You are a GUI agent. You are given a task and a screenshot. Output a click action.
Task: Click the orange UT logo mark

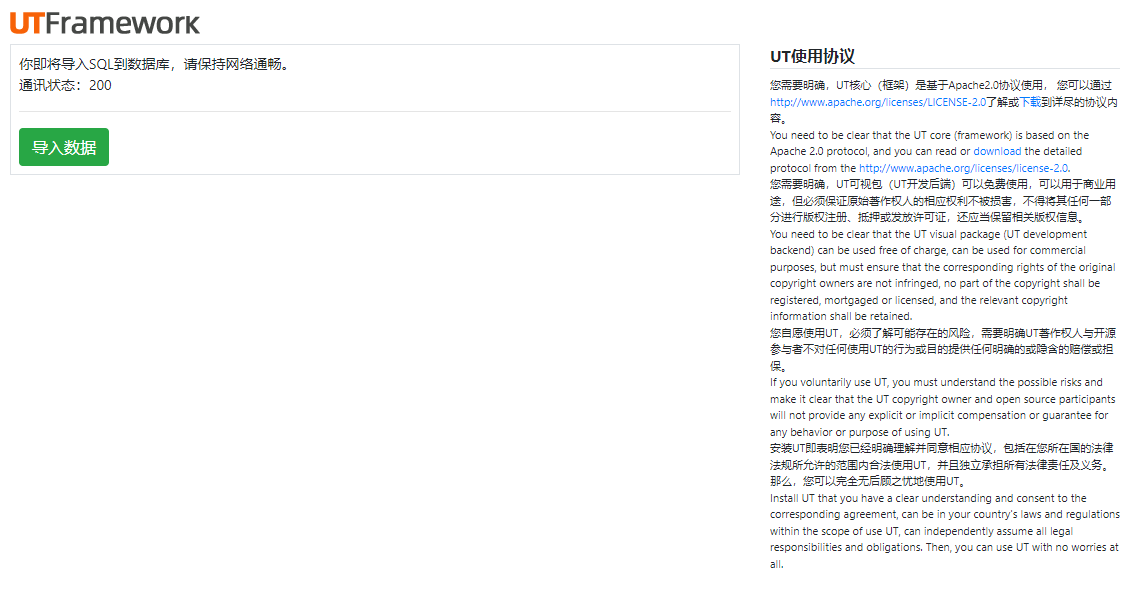click(27, 23)
